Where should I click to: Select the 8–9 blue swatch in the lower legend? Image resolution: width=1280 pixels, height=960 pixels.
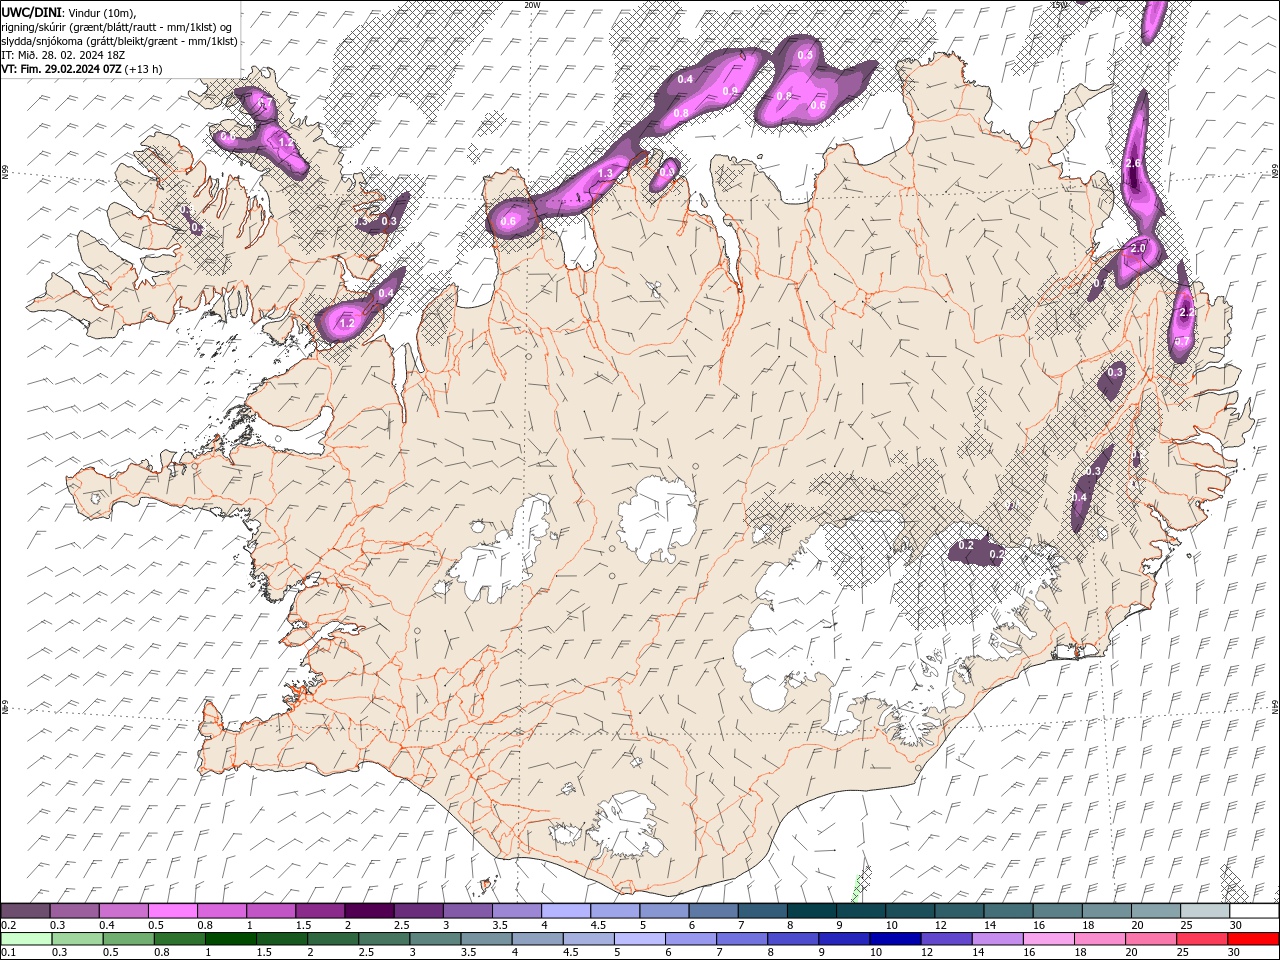[793, 939]
